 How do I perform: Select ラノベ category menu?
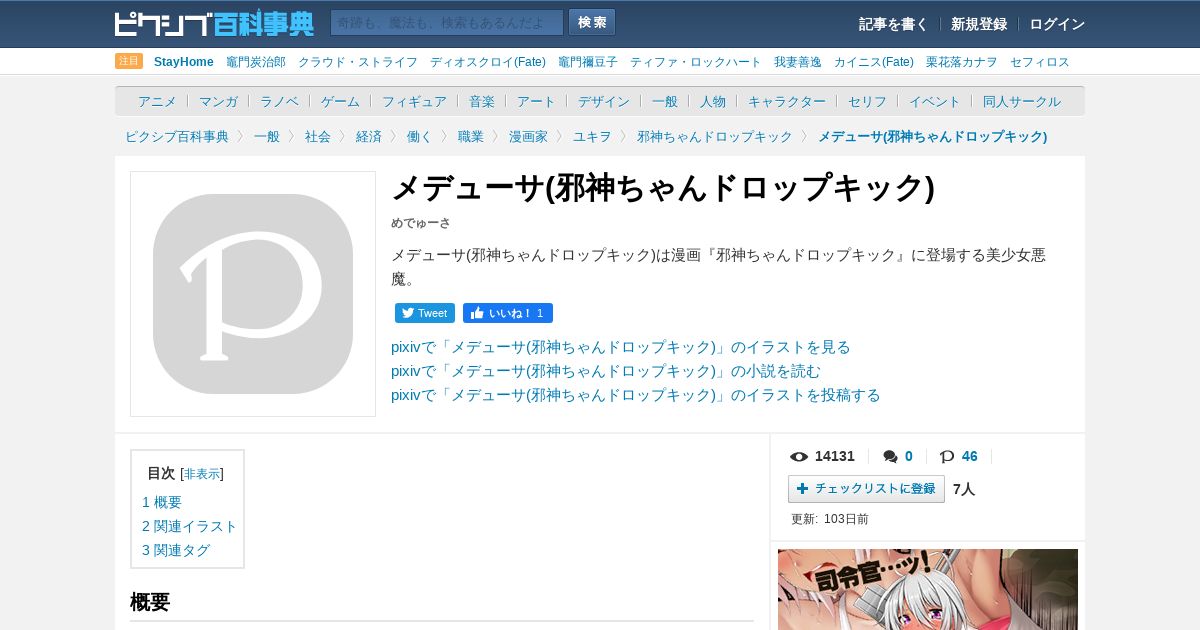pos(279,101)
